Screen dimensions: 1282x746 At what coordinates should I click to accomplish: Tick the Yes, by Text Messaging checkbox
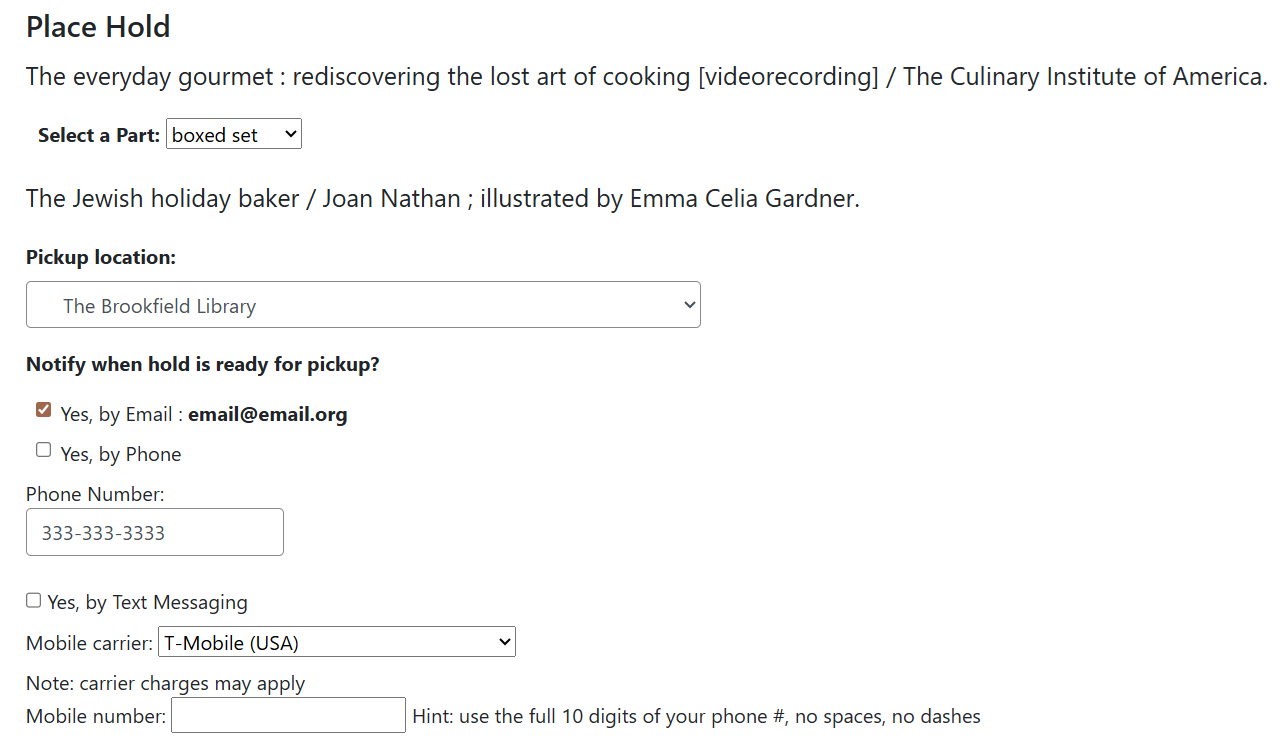point(34,601)
